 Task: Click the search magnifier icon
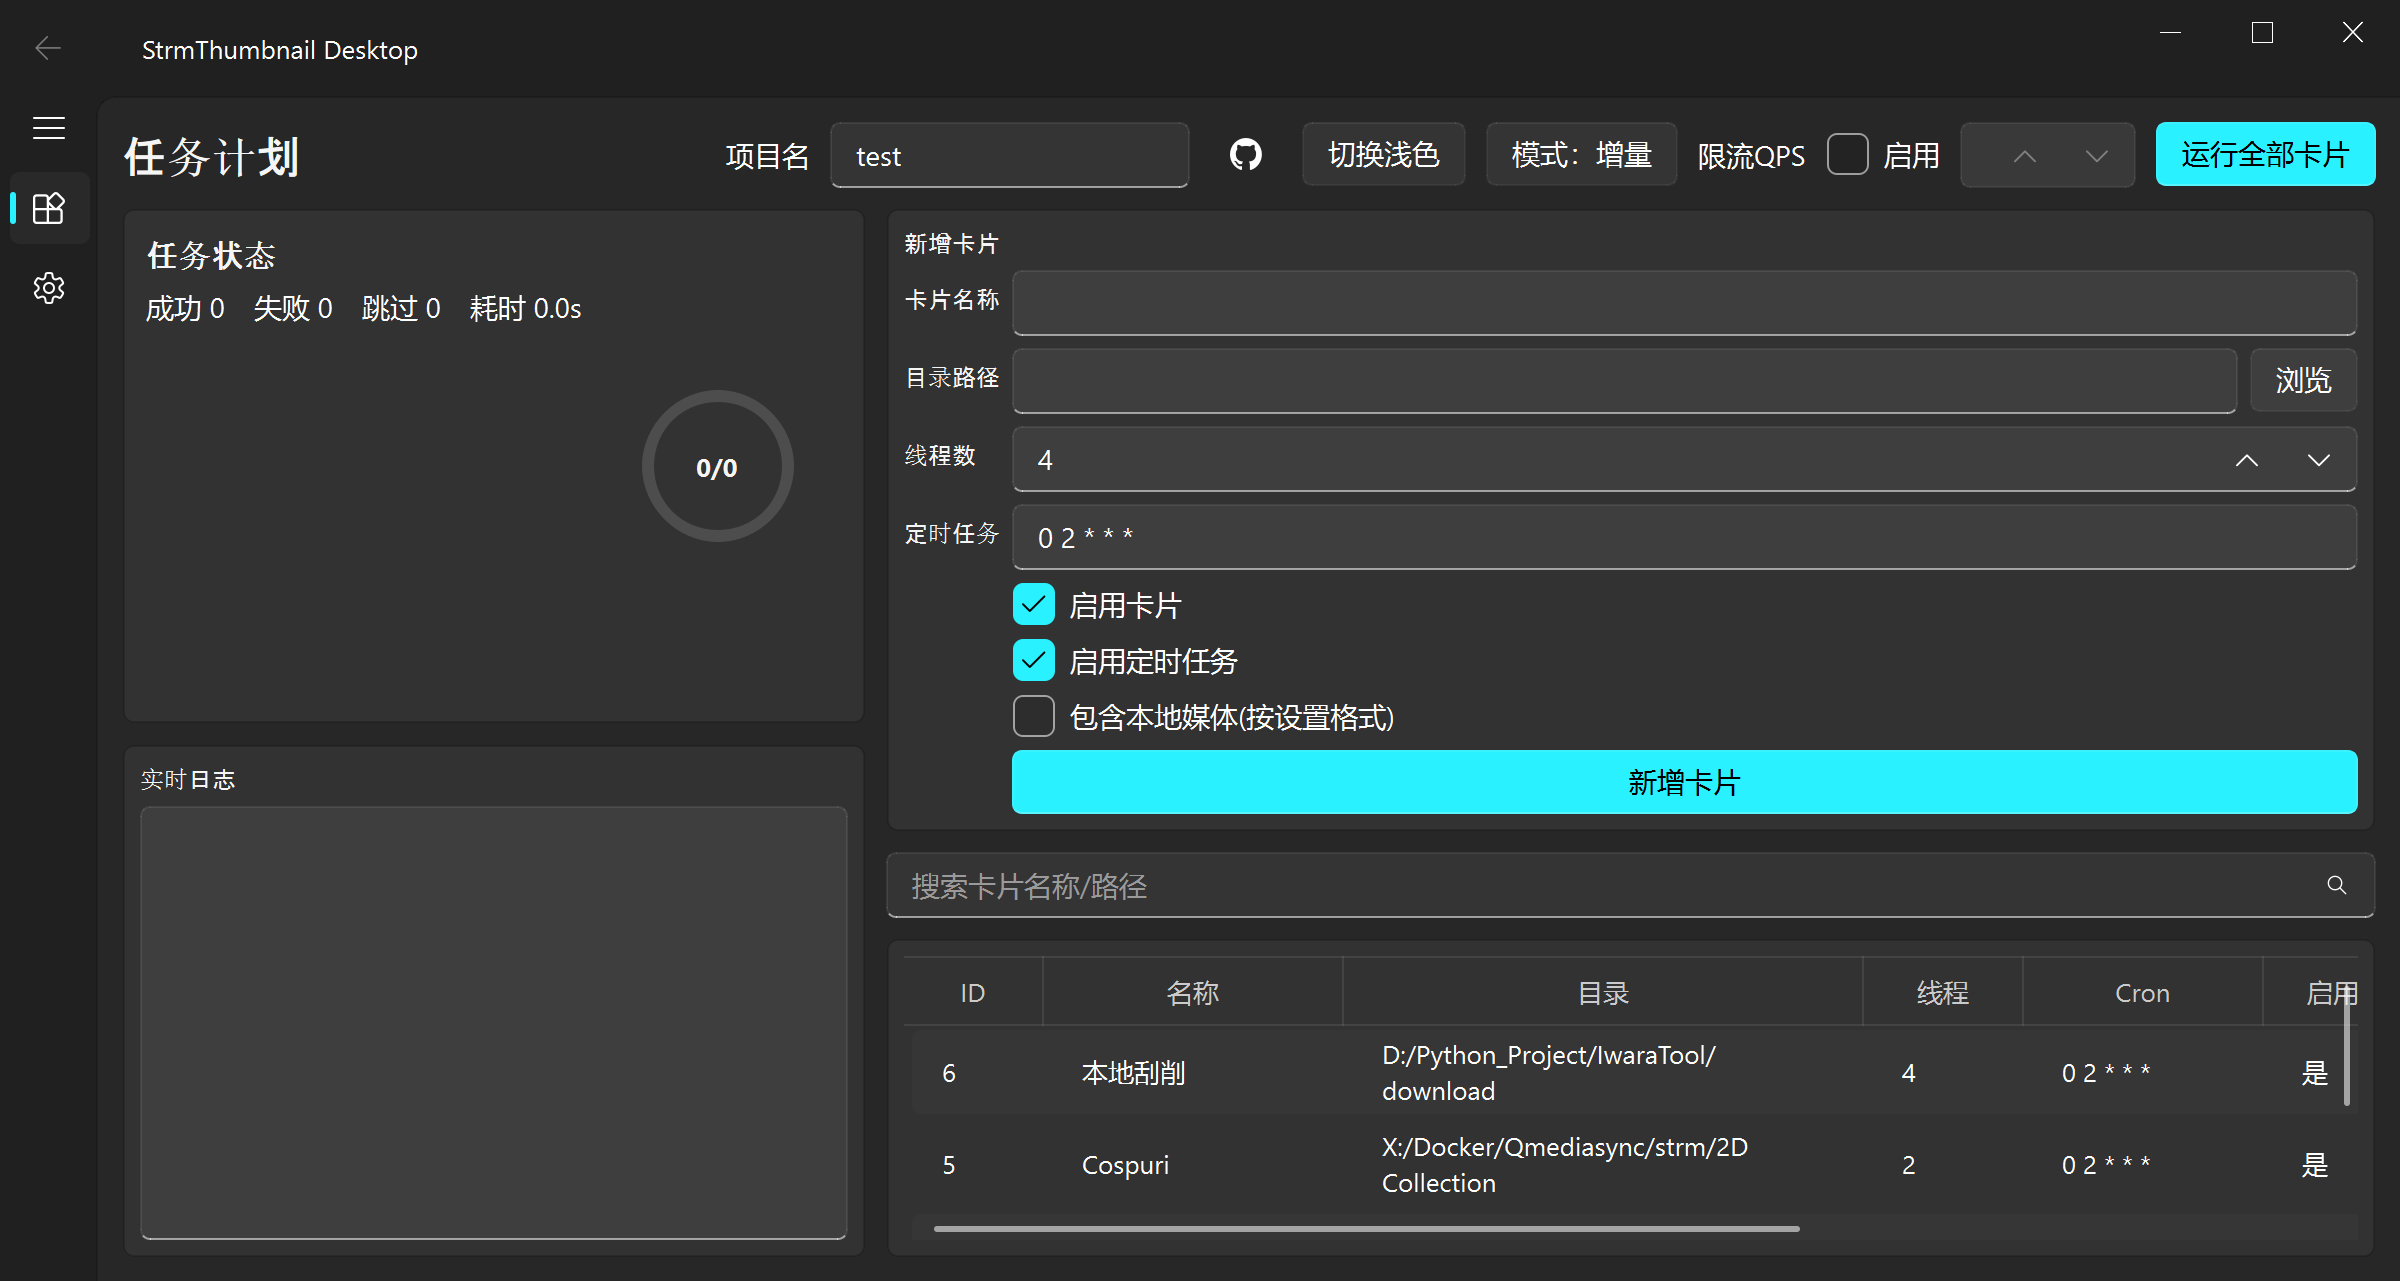pos(2336,885)
